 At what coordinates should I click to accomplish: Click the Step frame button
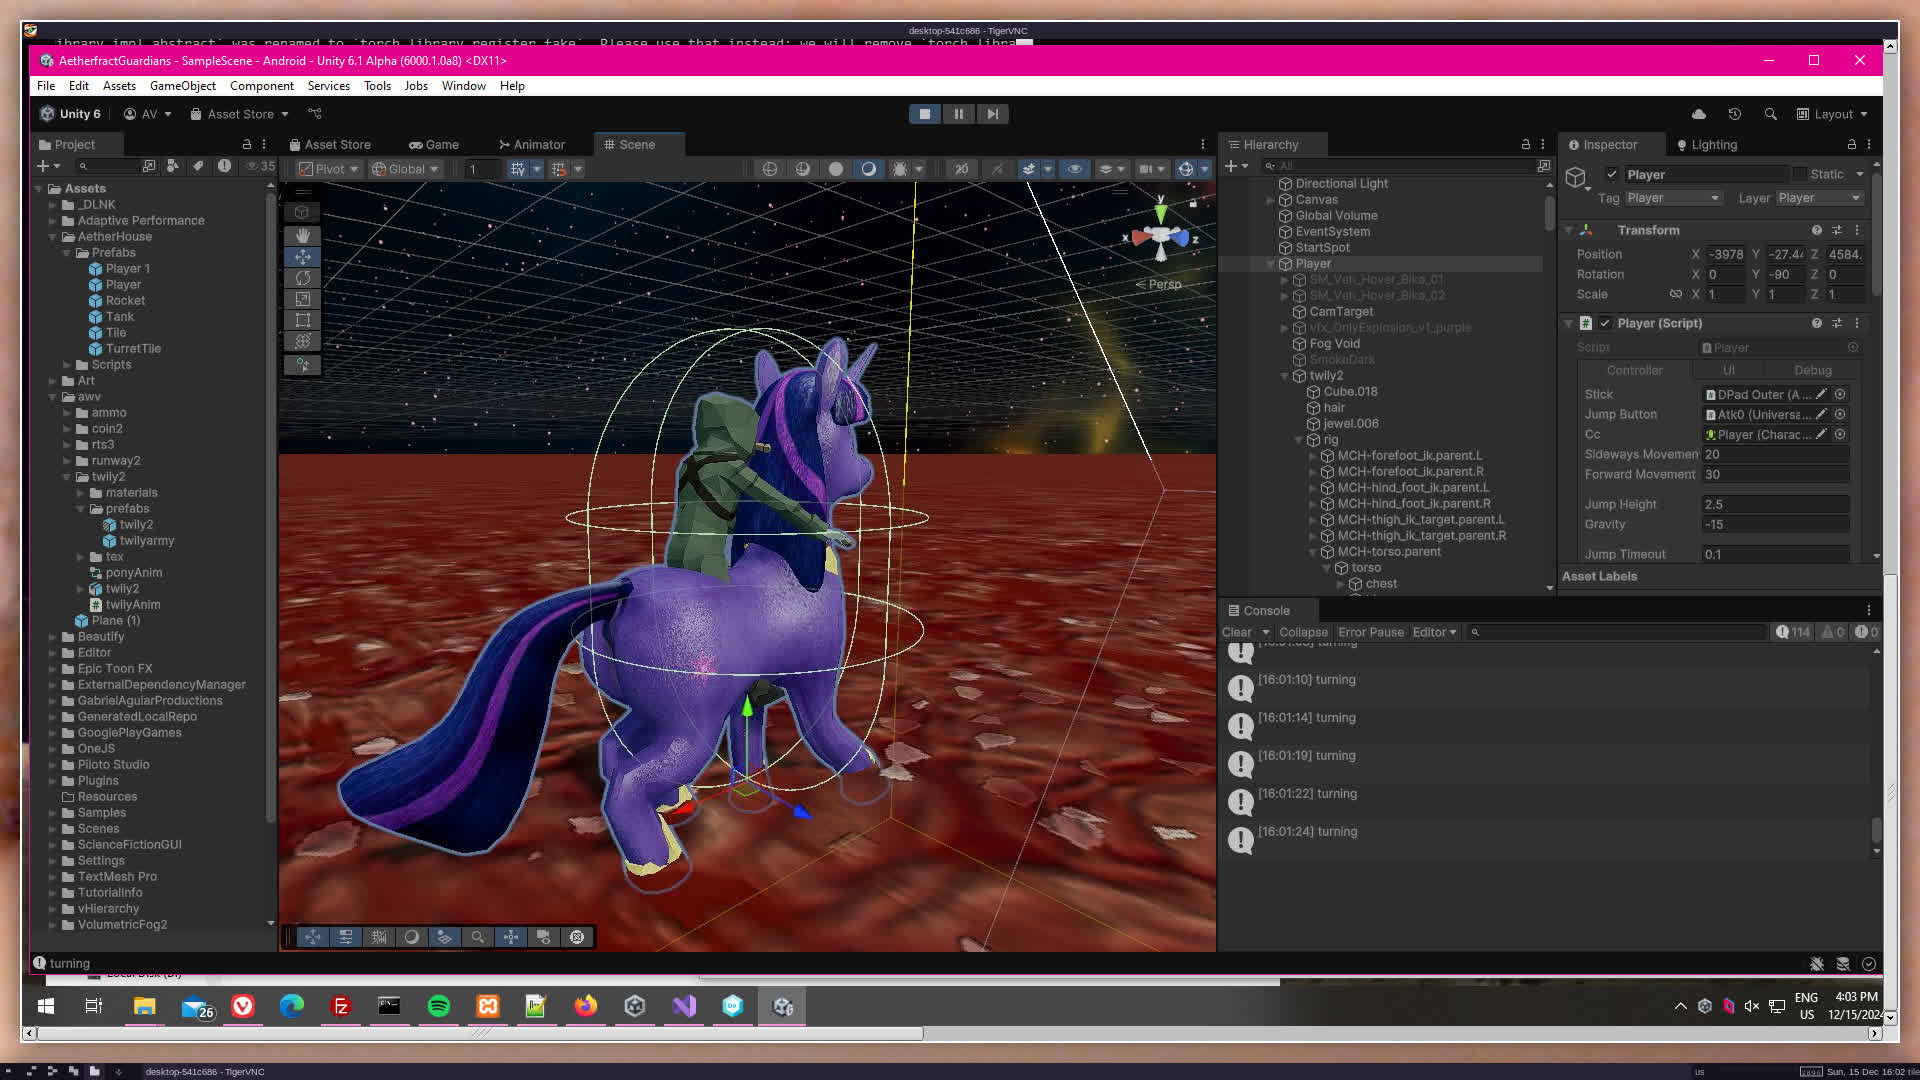point(992,114)
